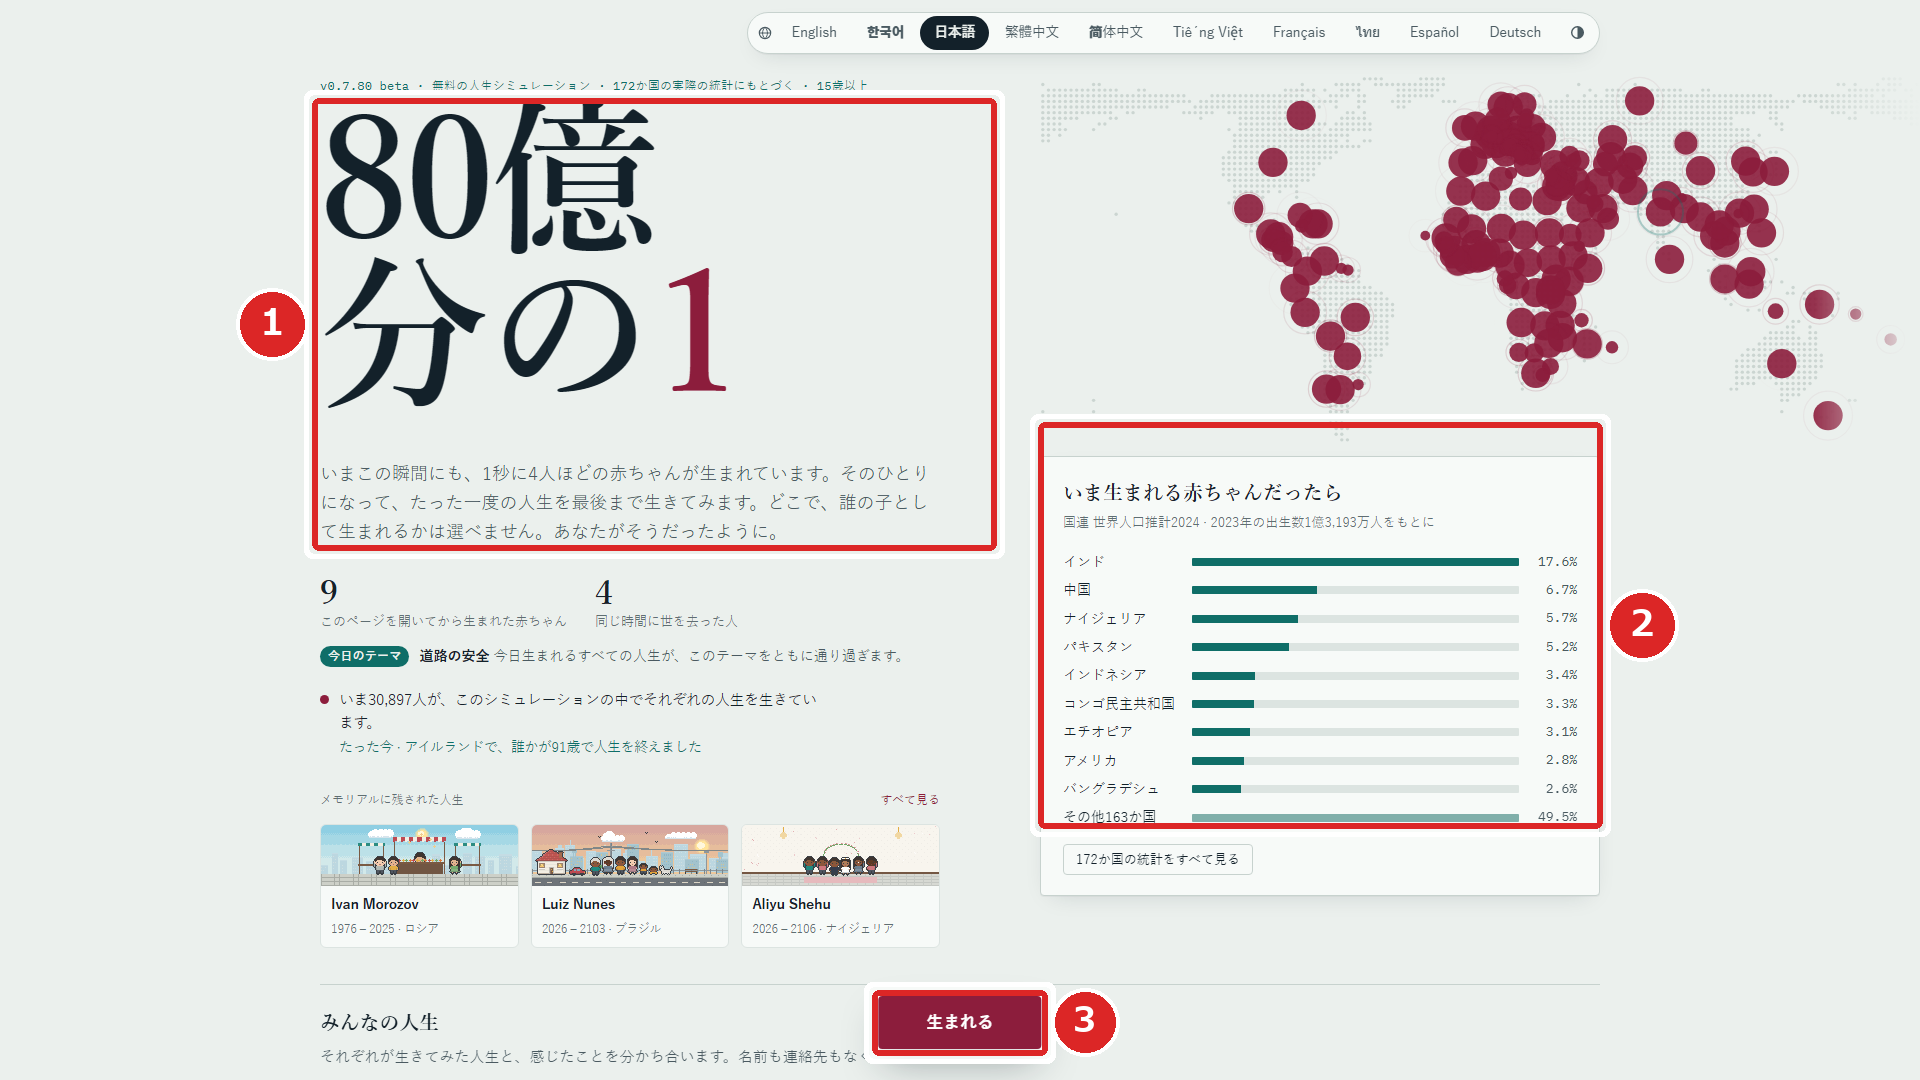The width and height of the screenshot is (1920, 1080).
Task: Click the deaths counter 4
Action: [604, 592]
